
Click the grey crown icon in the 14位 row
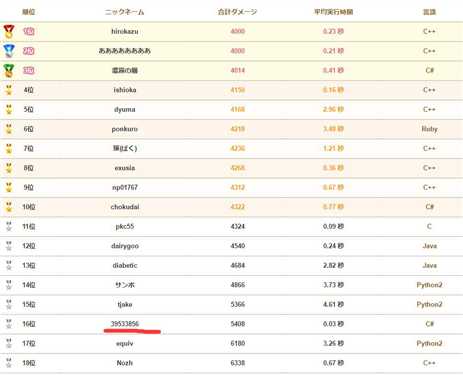click(9, 285)
